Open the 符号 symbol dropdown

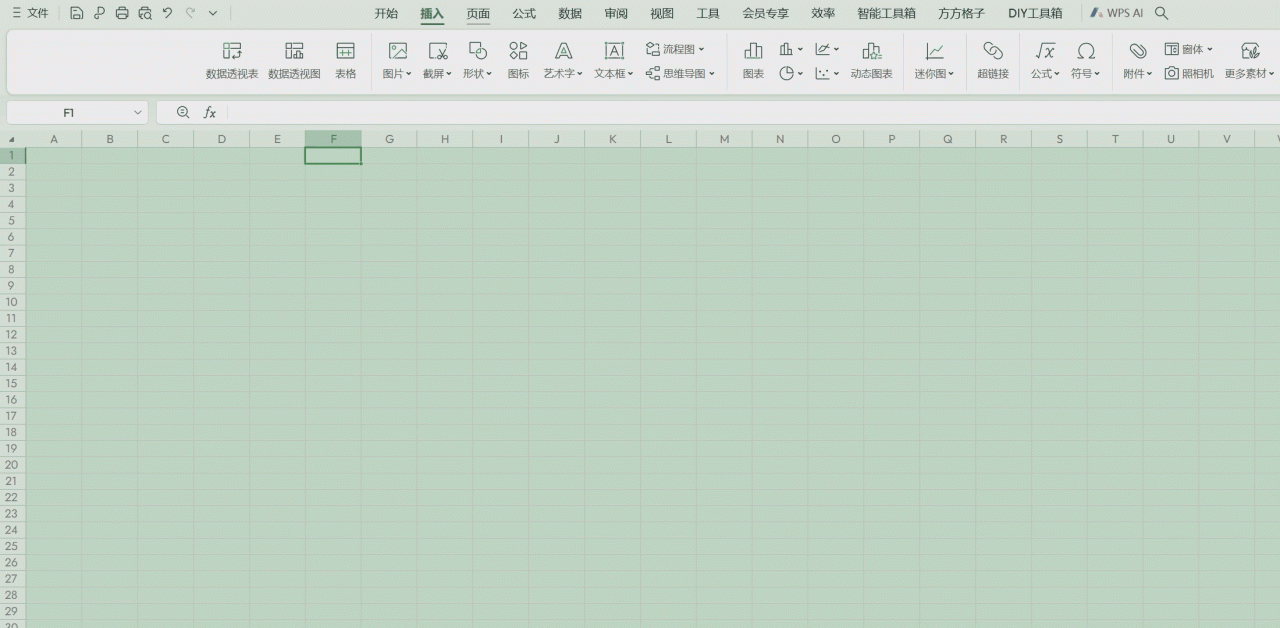pyautogui.click(x=1085, y=61)
